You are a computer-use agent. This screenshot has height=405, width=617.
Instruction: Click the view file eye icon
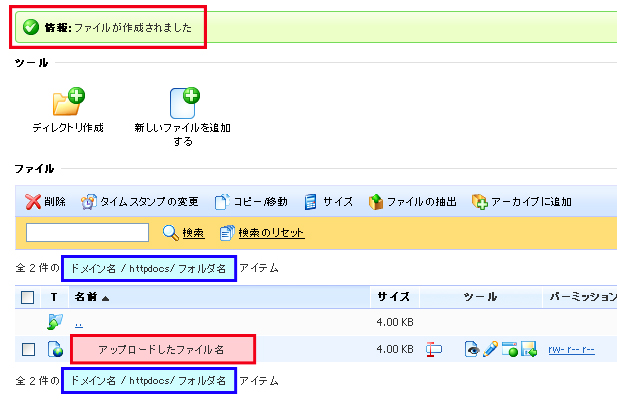(x=472, y=349)
